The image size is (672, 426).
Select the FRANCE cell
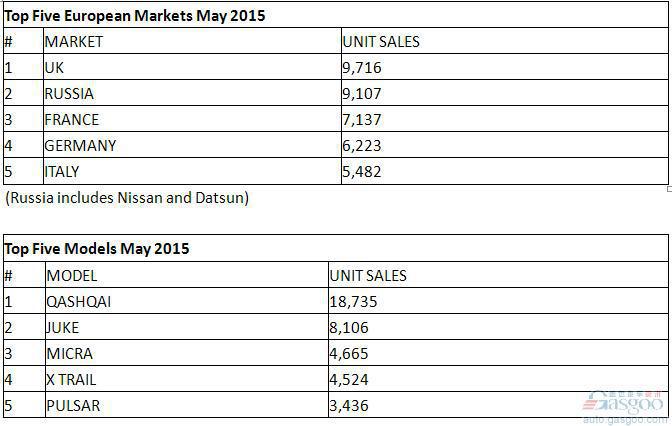point(192,119)
